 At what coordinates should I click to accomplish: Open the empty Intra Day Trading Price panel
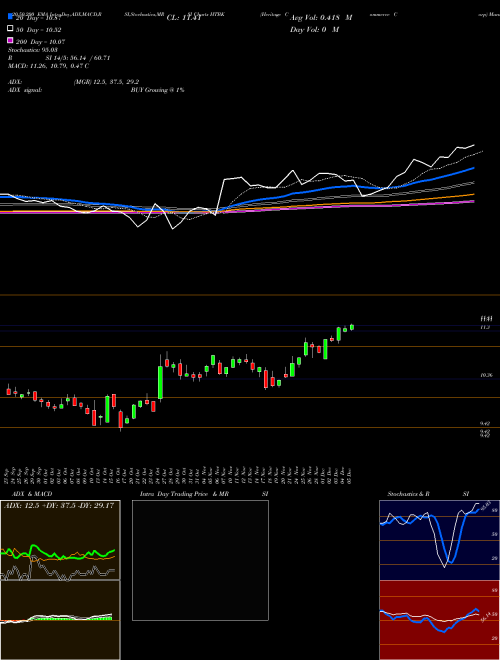(x=200, y=560)
